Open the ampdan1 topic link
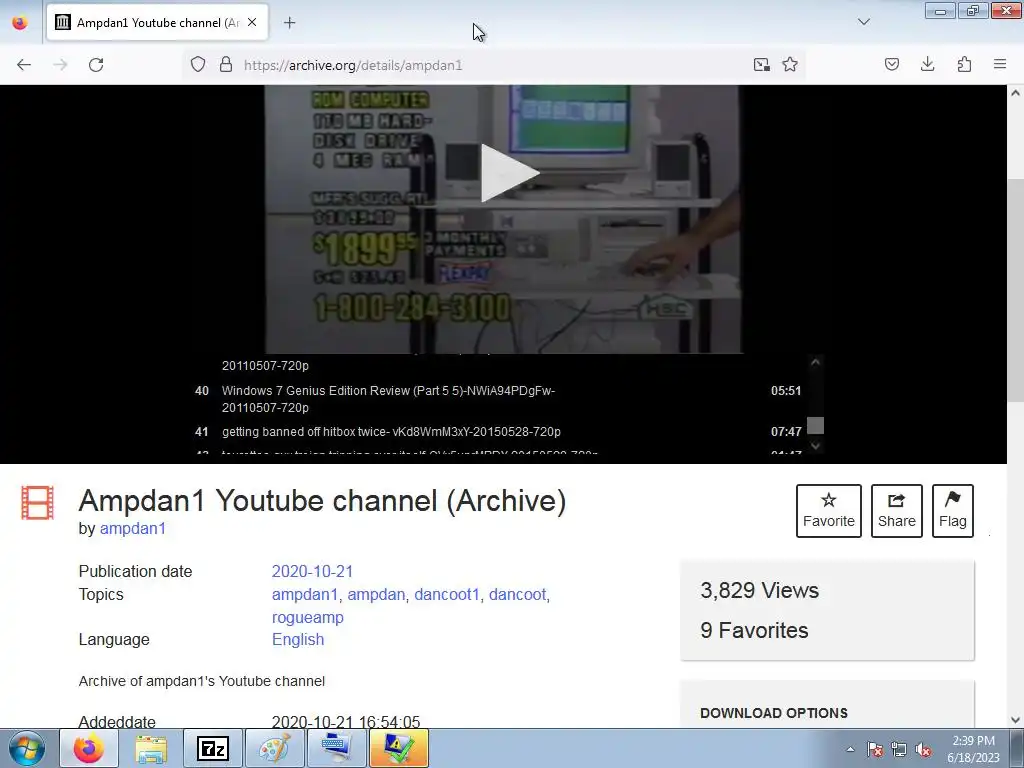The width and height of the screenshot is (1024, 768). (x=304, y=594)
